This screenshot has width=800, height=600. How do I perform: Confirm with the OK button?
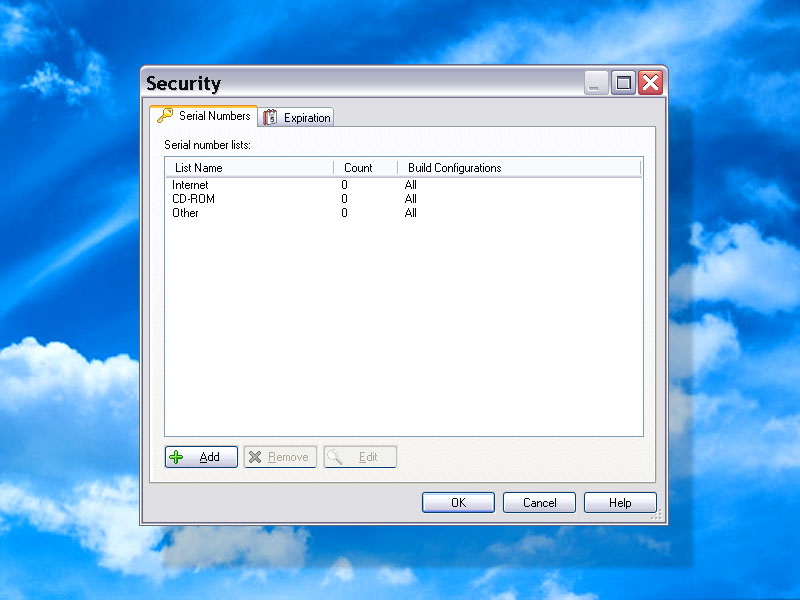[458, 503]
